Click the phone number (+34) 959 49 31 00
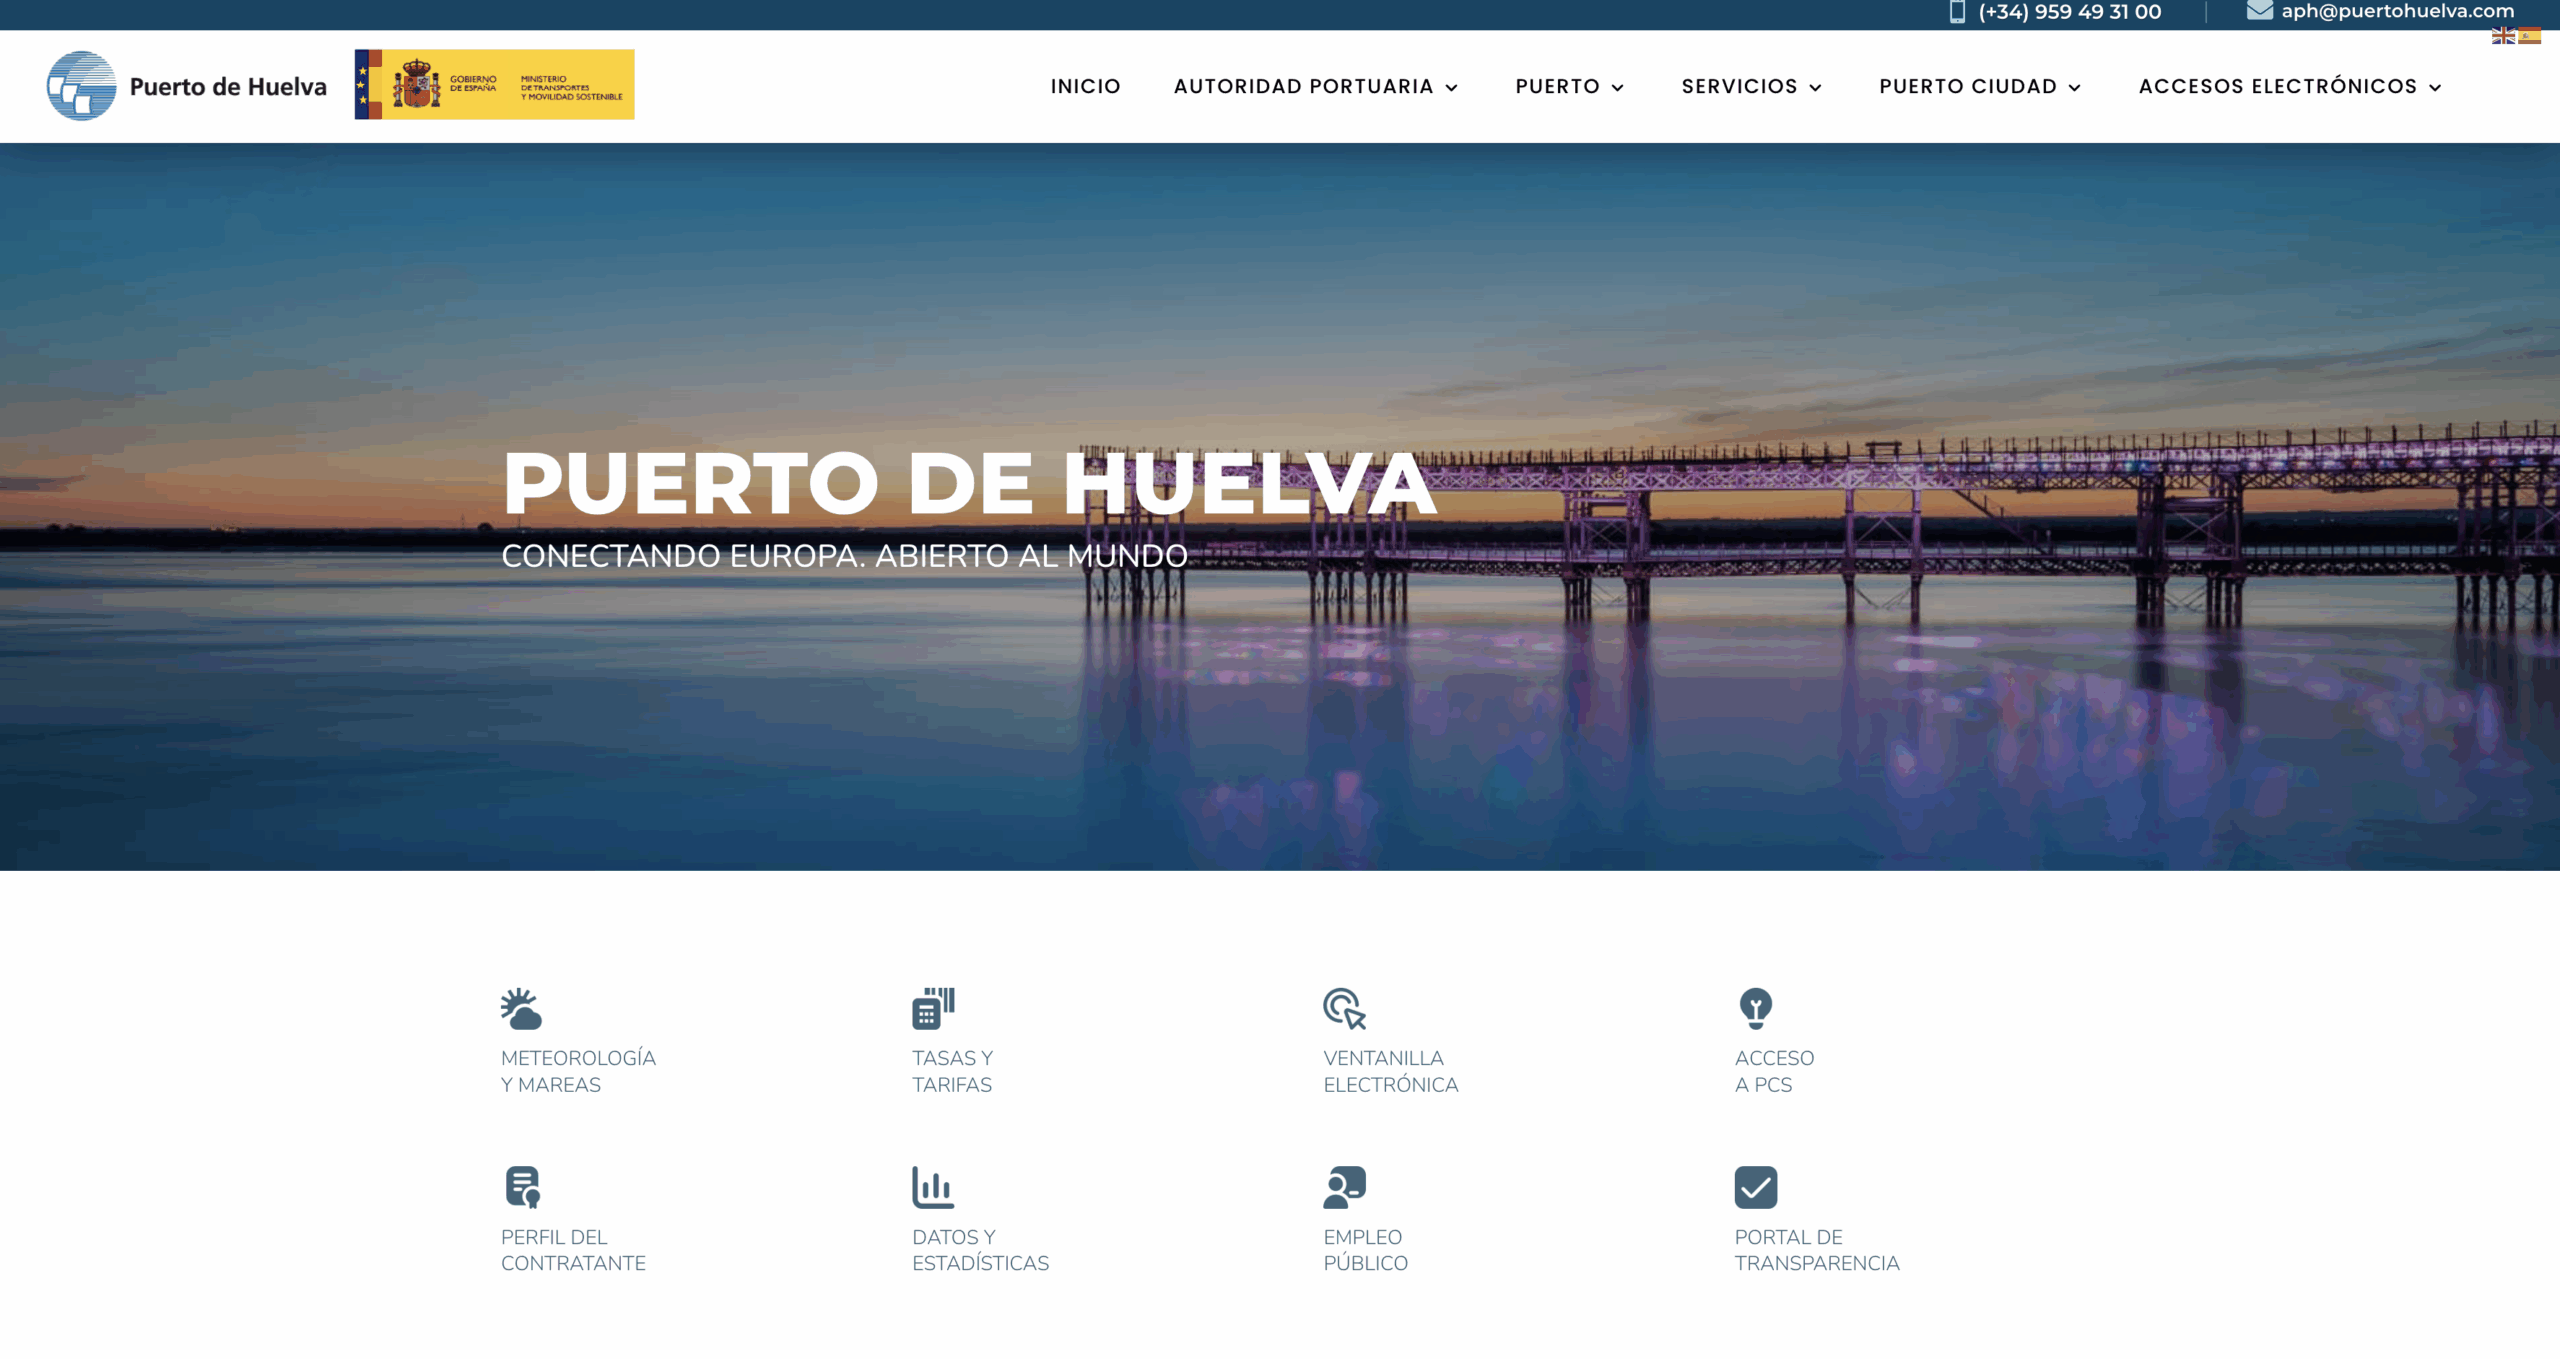 pos(2068,12)
